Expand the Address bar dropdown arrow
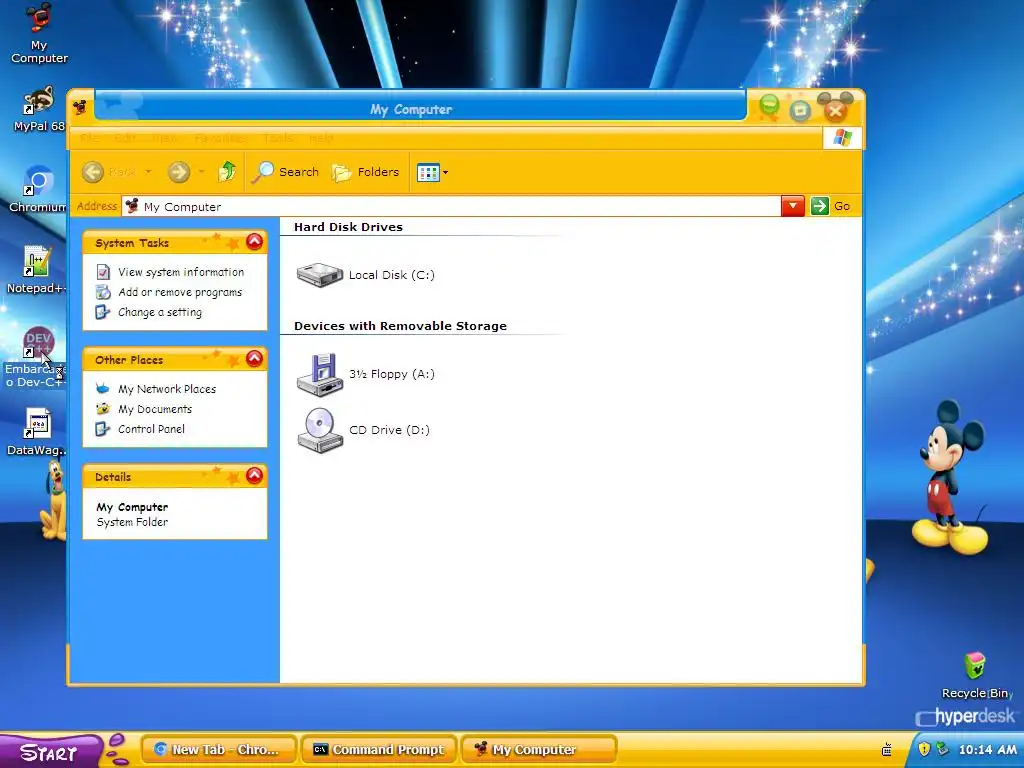Viewport: 1024px width, 768px height. click(792, 206)
